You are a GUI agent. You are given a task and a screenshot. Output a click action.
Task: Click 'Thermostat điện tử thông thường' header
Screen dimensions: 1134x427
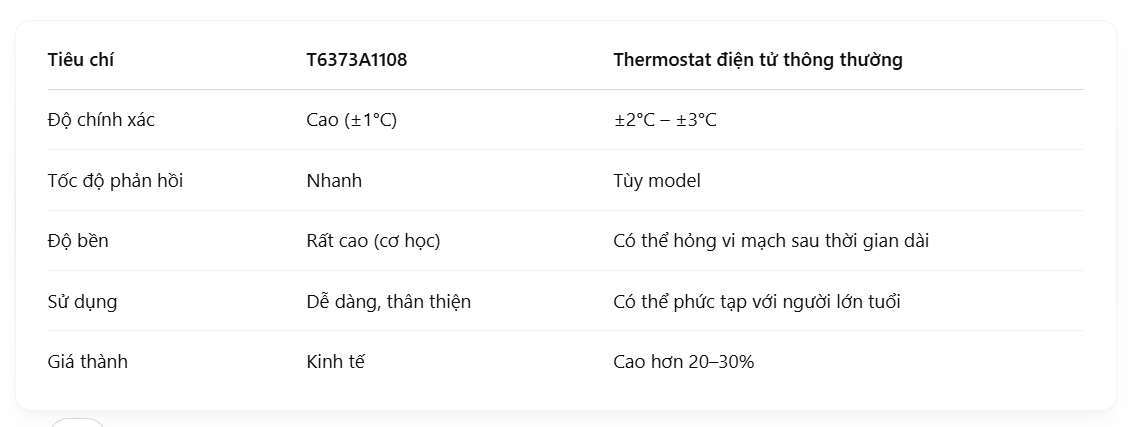click(758, 60)
